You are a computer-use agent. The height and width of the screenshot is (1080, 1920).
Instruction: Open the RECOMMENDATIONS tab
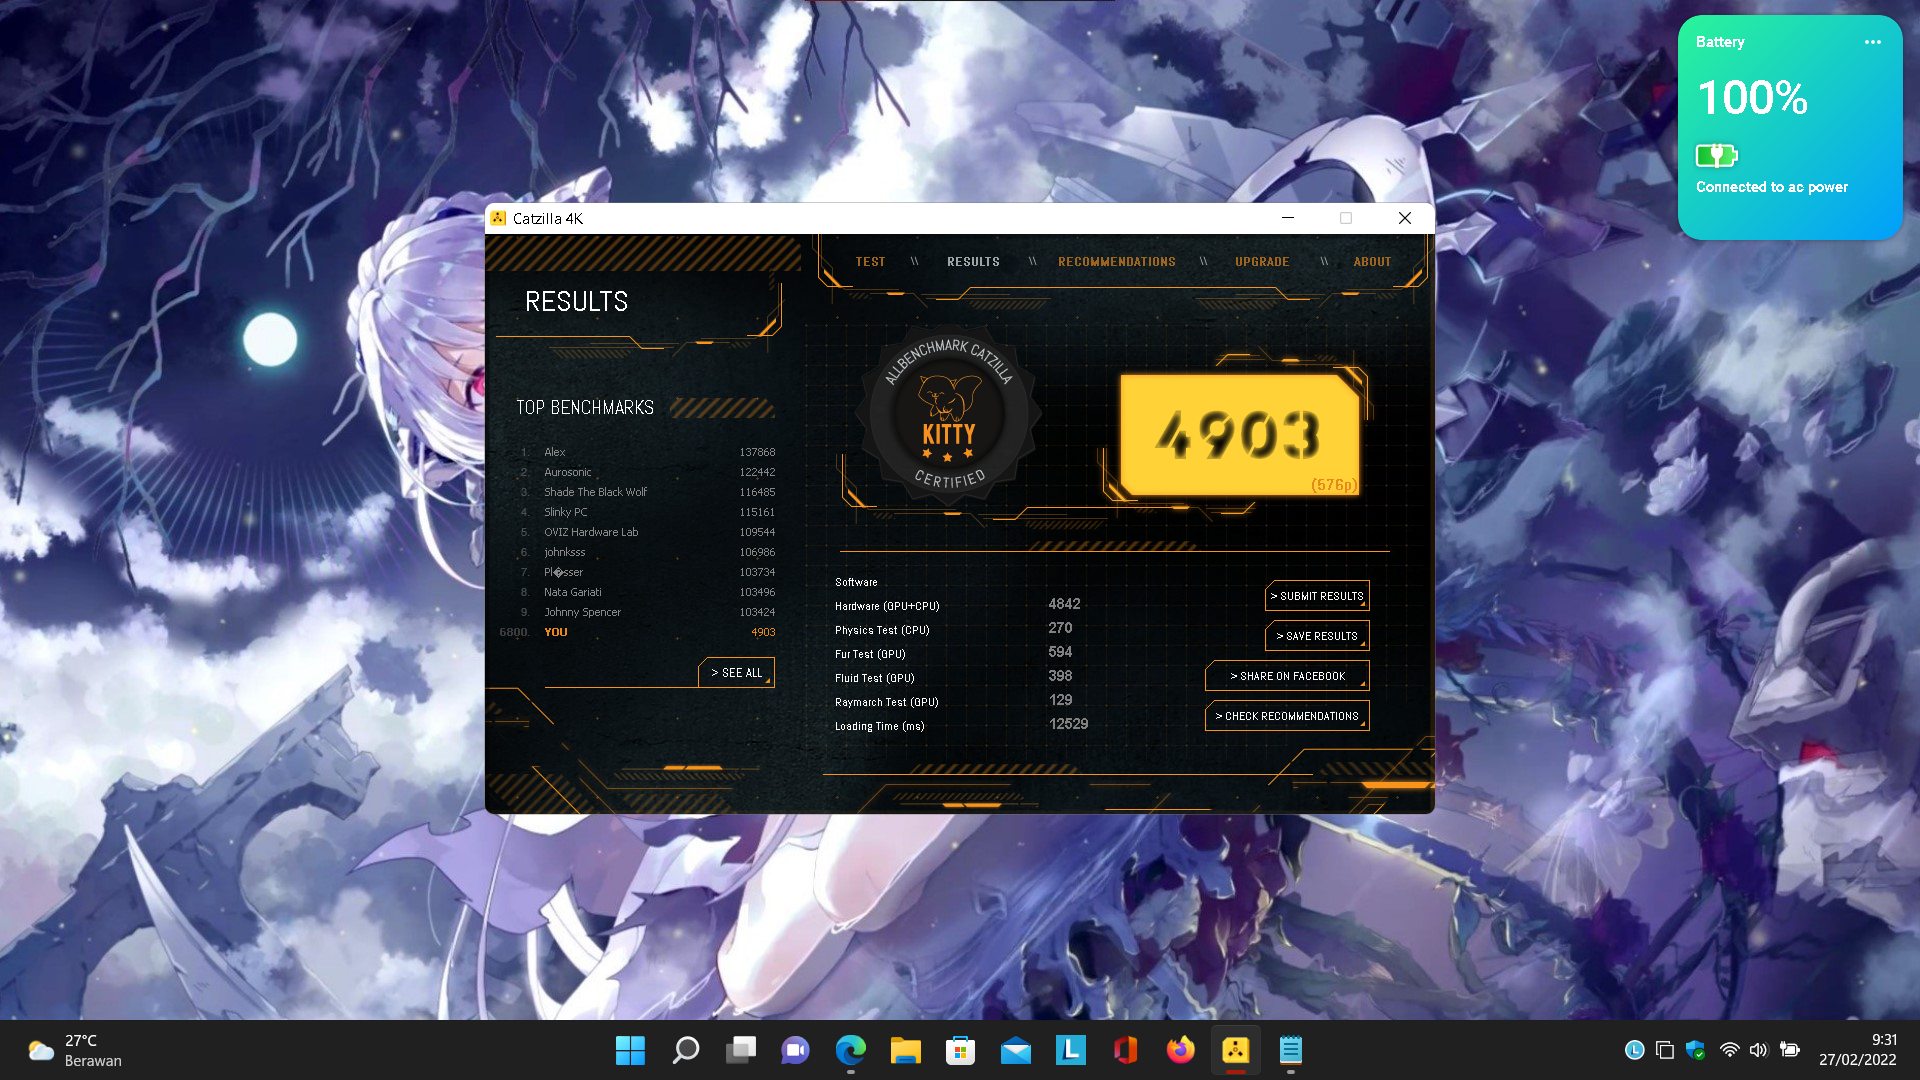click(1117, 262)
